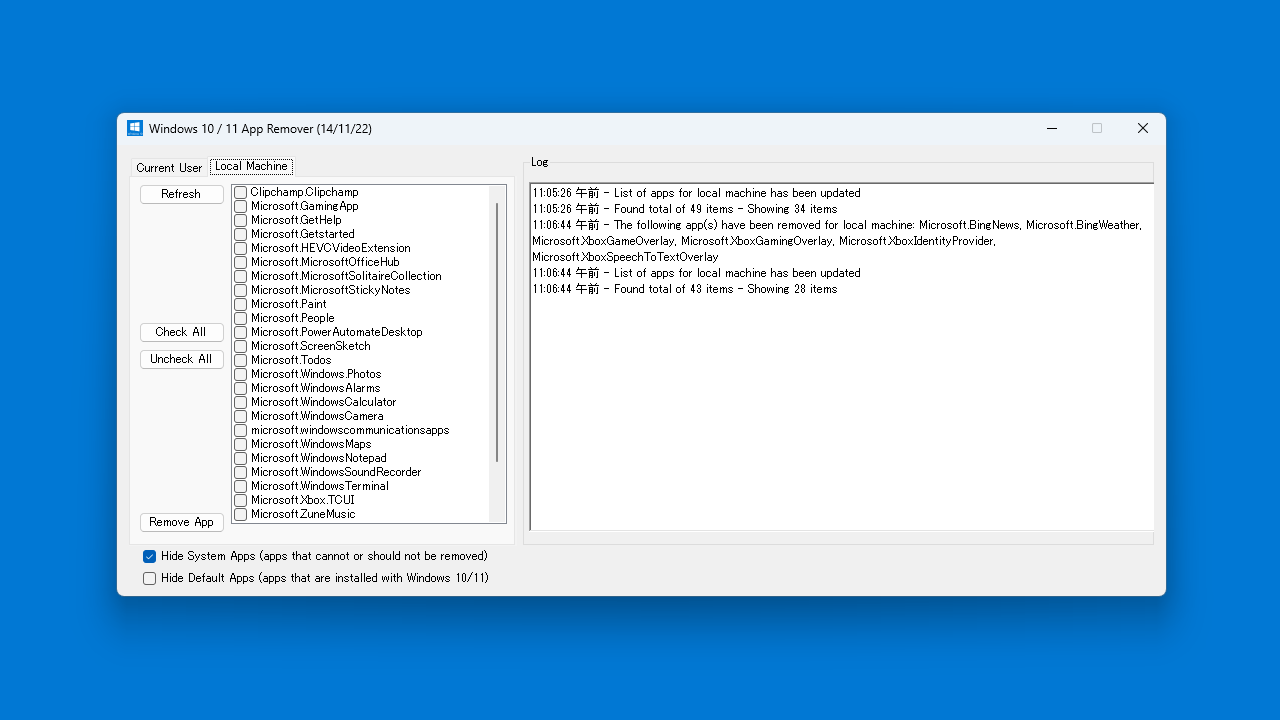
Task: Check Microsoft.Windows.Photos checkbox
Action: (241, 374)
